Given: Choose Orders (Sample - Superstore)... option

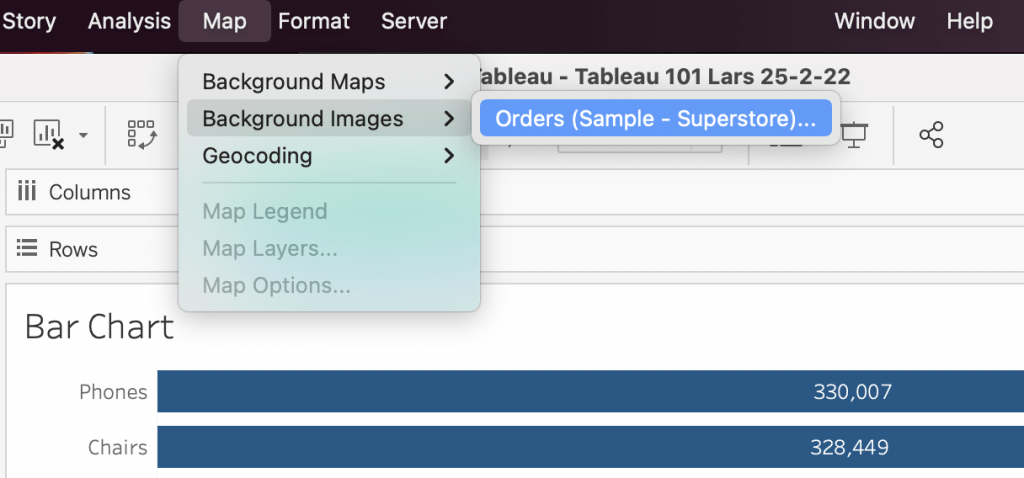Looking at the screenshot, I should tap(656, 119).
